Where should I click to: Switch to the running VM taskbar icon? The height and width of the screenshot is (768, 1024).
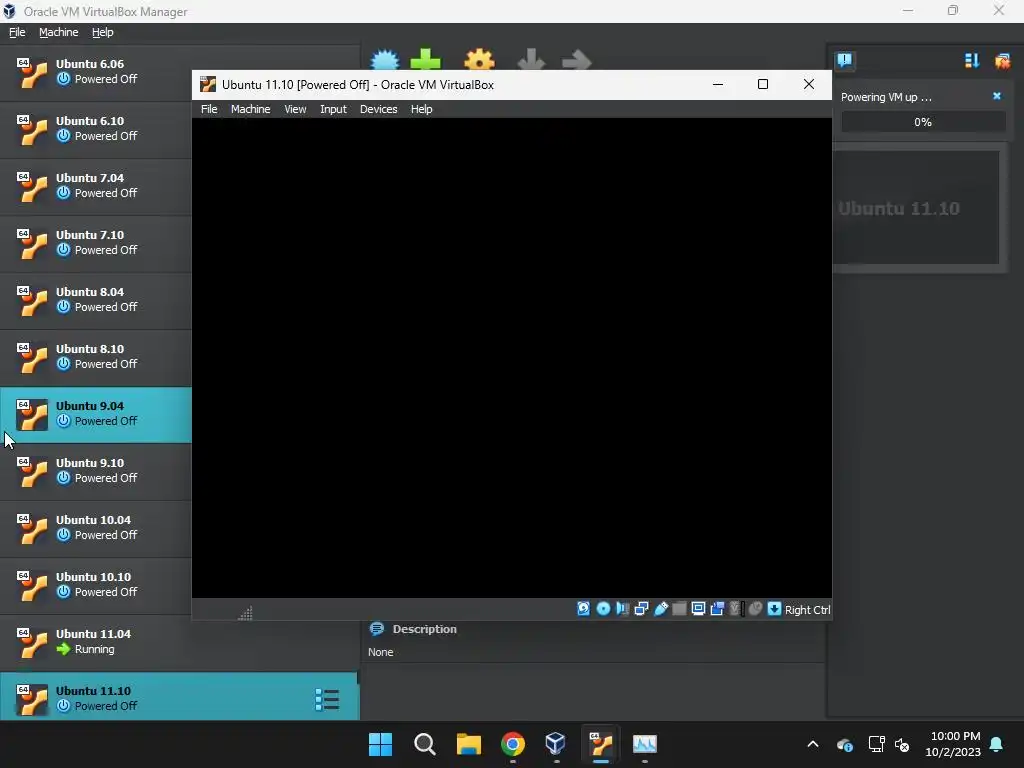pyautogui.click(x=600, y=744)
